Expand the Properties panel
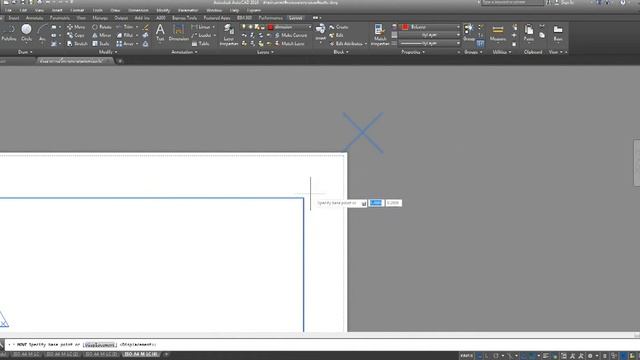The width and height of the screenshot is (640, 360). click(413, 52)
